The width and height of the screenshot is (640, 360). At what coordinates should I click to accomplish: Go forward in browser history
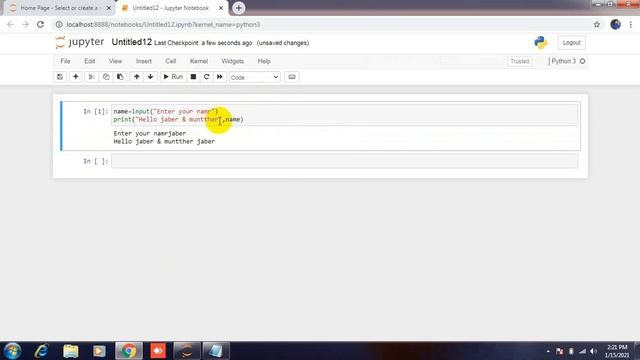[x=25, y=24]
